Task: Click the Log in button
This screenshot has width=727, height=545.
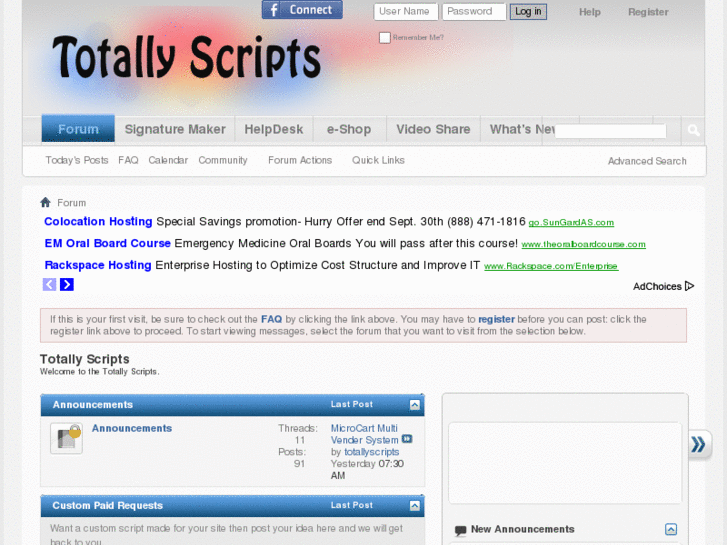Action: [x=528, y=12]
